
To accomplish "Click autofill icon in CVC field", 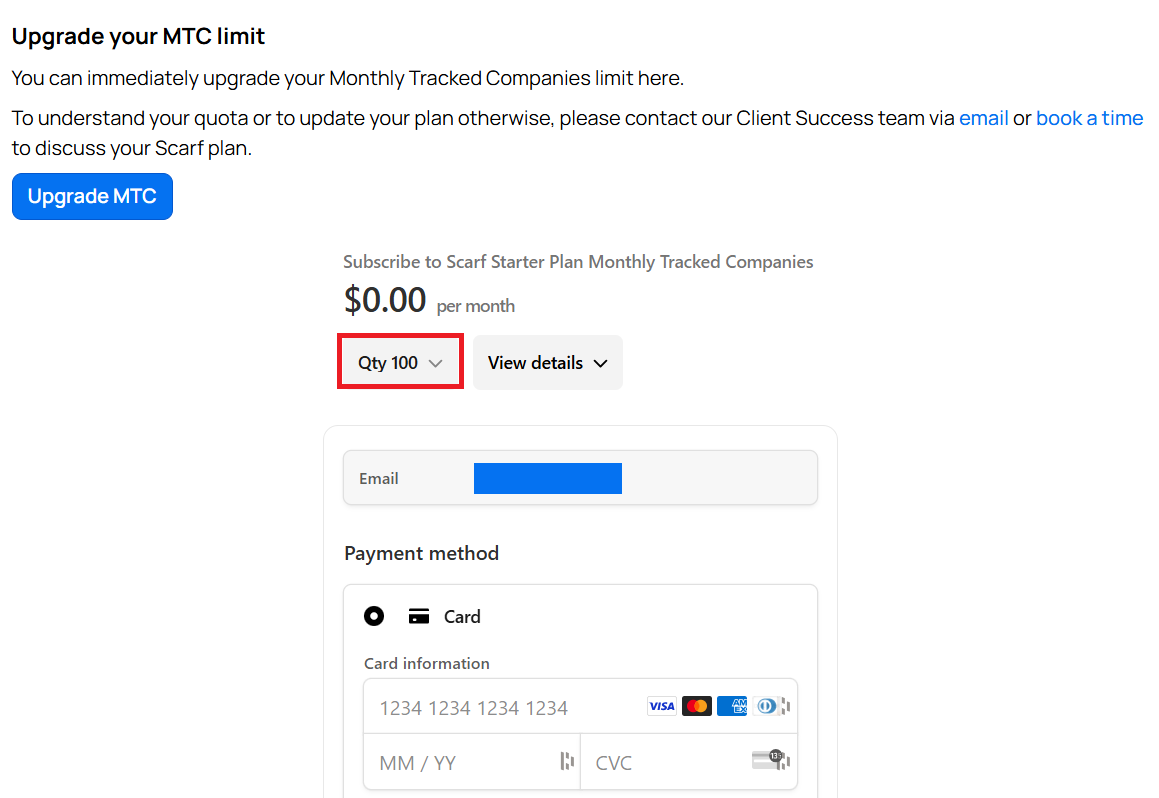I will (x=787, y=762).
